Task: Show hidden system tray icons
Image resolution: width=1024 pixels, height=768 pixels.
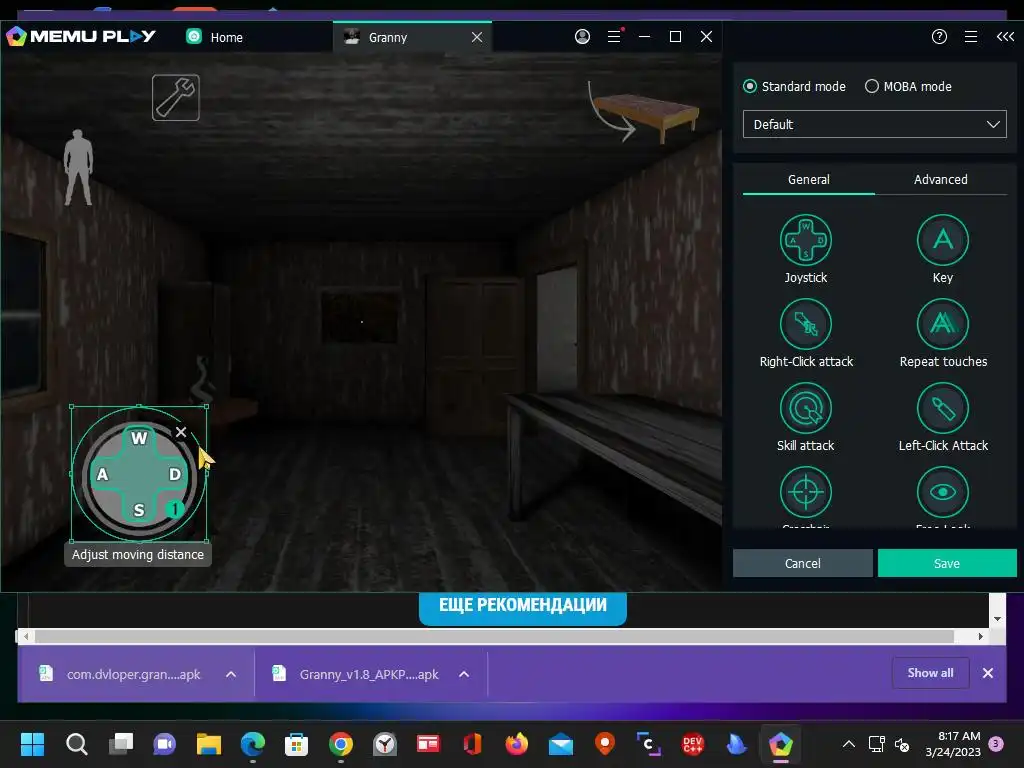Action: pyautogui.click(x=848, y=744)
